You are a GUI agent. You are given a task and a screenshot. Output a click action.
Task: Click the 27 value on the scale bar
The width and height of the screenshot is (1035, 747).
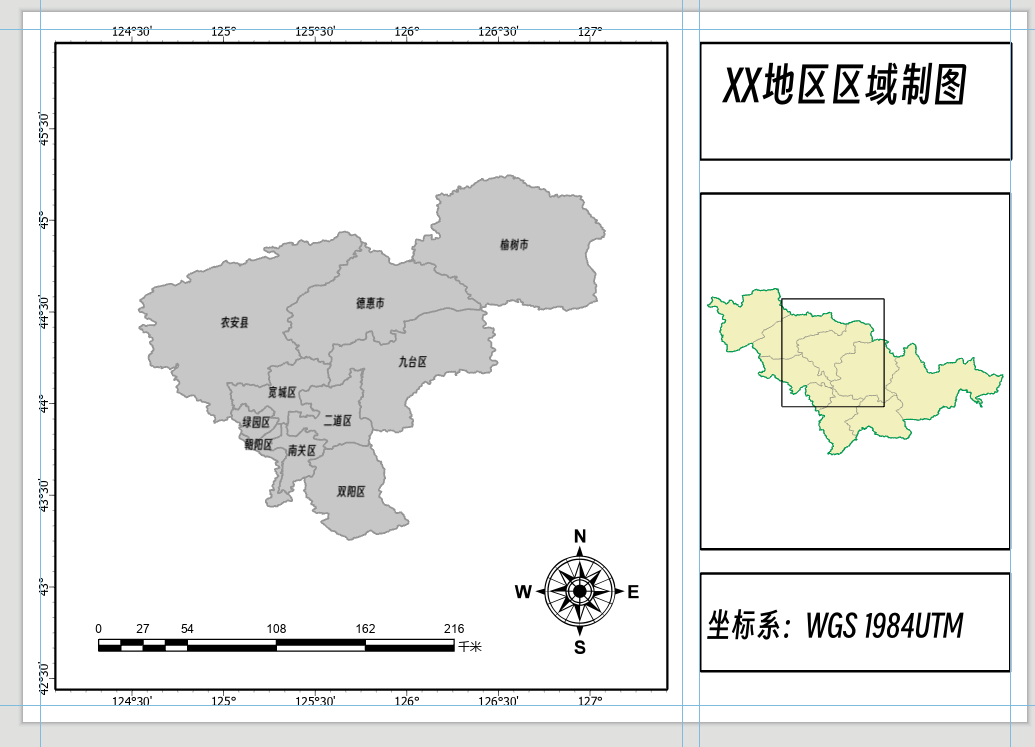(x=143, y=629)
